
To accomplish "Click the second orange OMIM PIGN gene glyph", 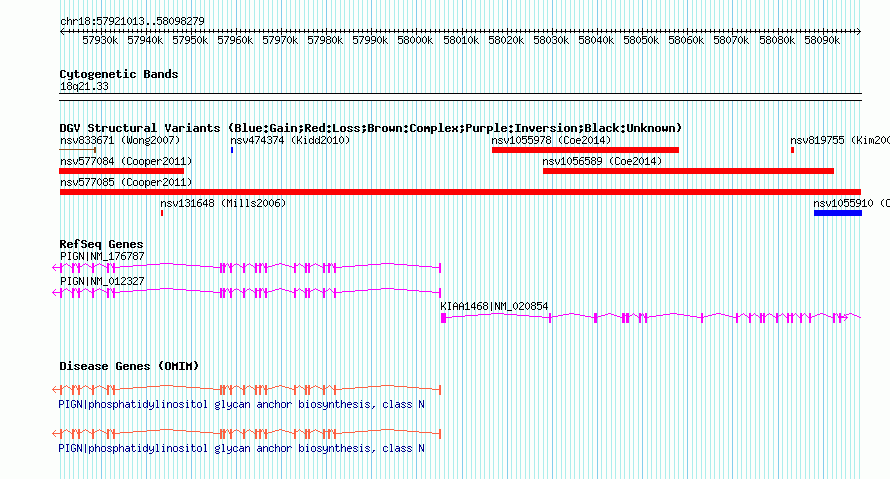I will pos(246,434).
